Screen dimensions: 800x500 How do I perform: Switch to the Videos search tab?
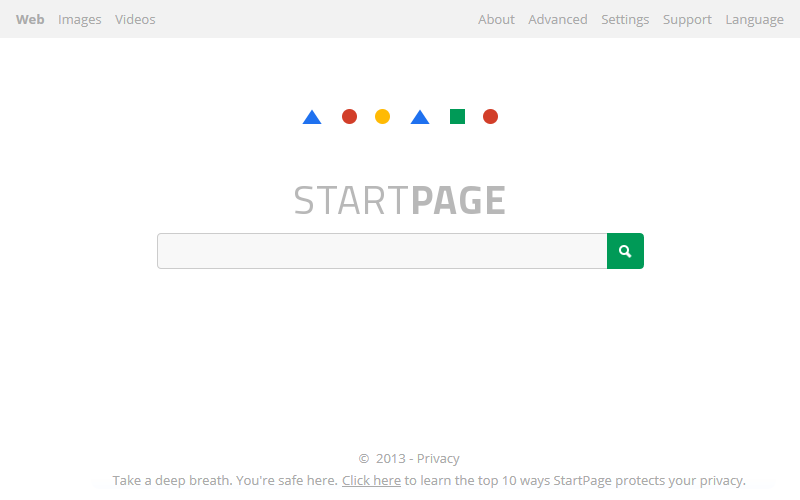coord(135,19)
